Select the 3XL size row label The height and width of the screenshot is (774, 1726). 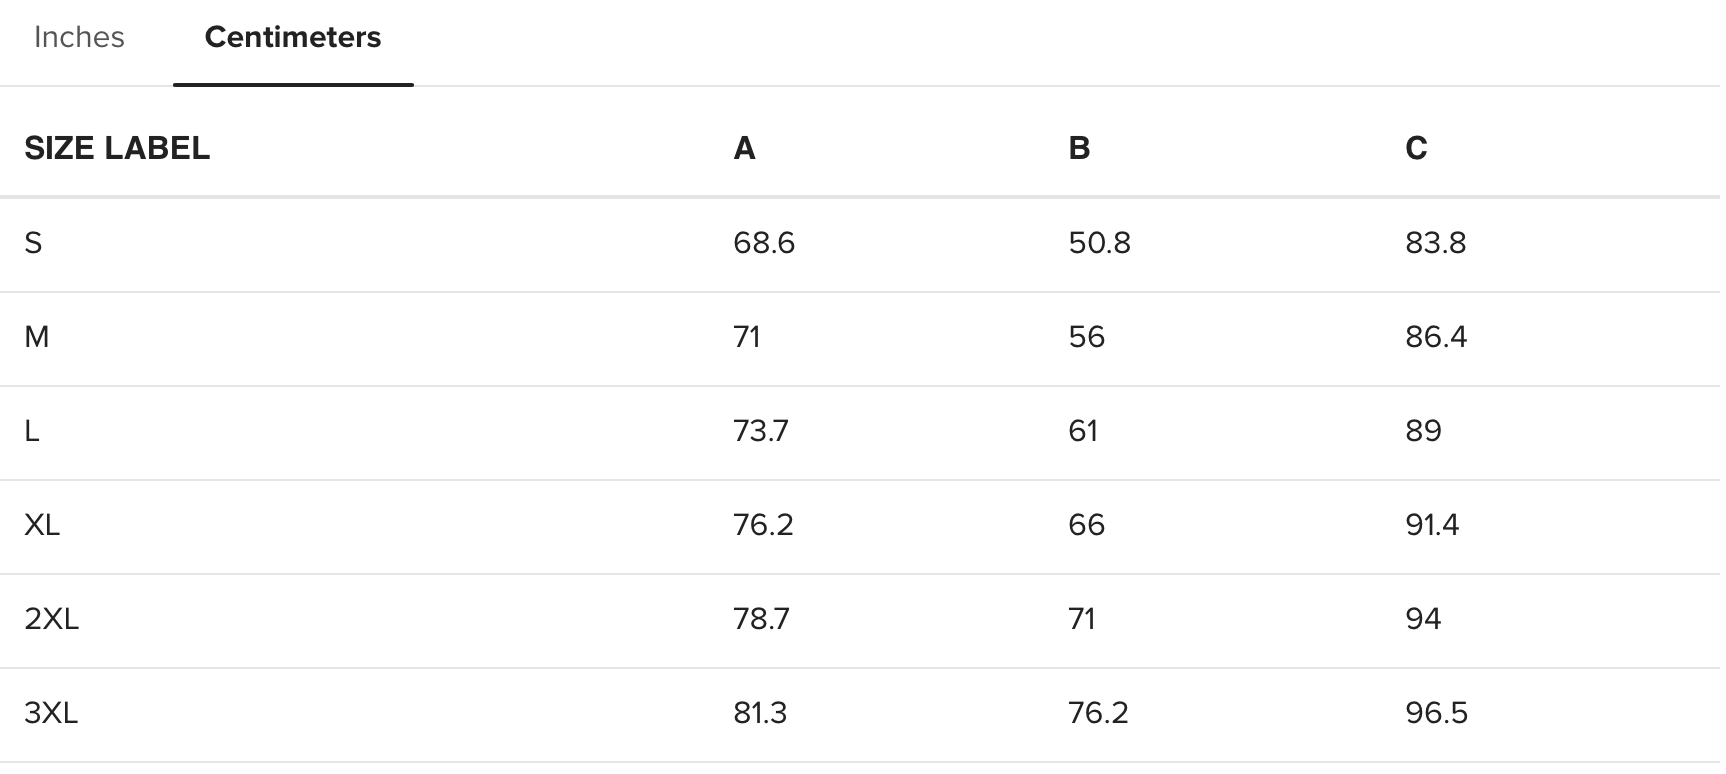coord(51,713)
